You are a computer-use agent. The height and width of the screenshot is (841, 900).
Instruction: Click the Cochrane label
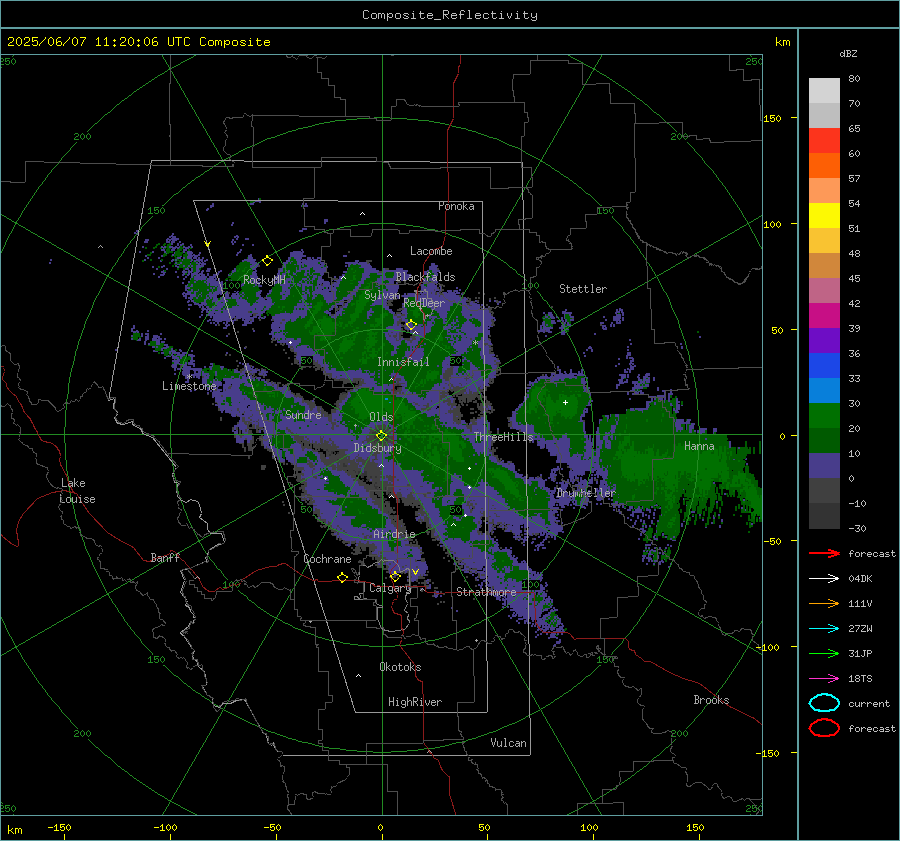[327, 559]
